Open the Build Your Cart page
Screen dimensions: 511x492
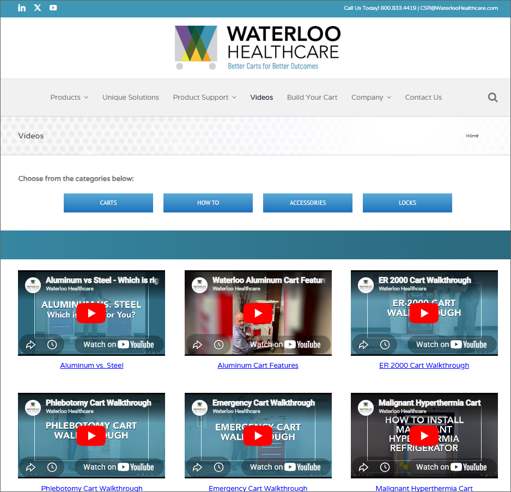click(312, 97)
